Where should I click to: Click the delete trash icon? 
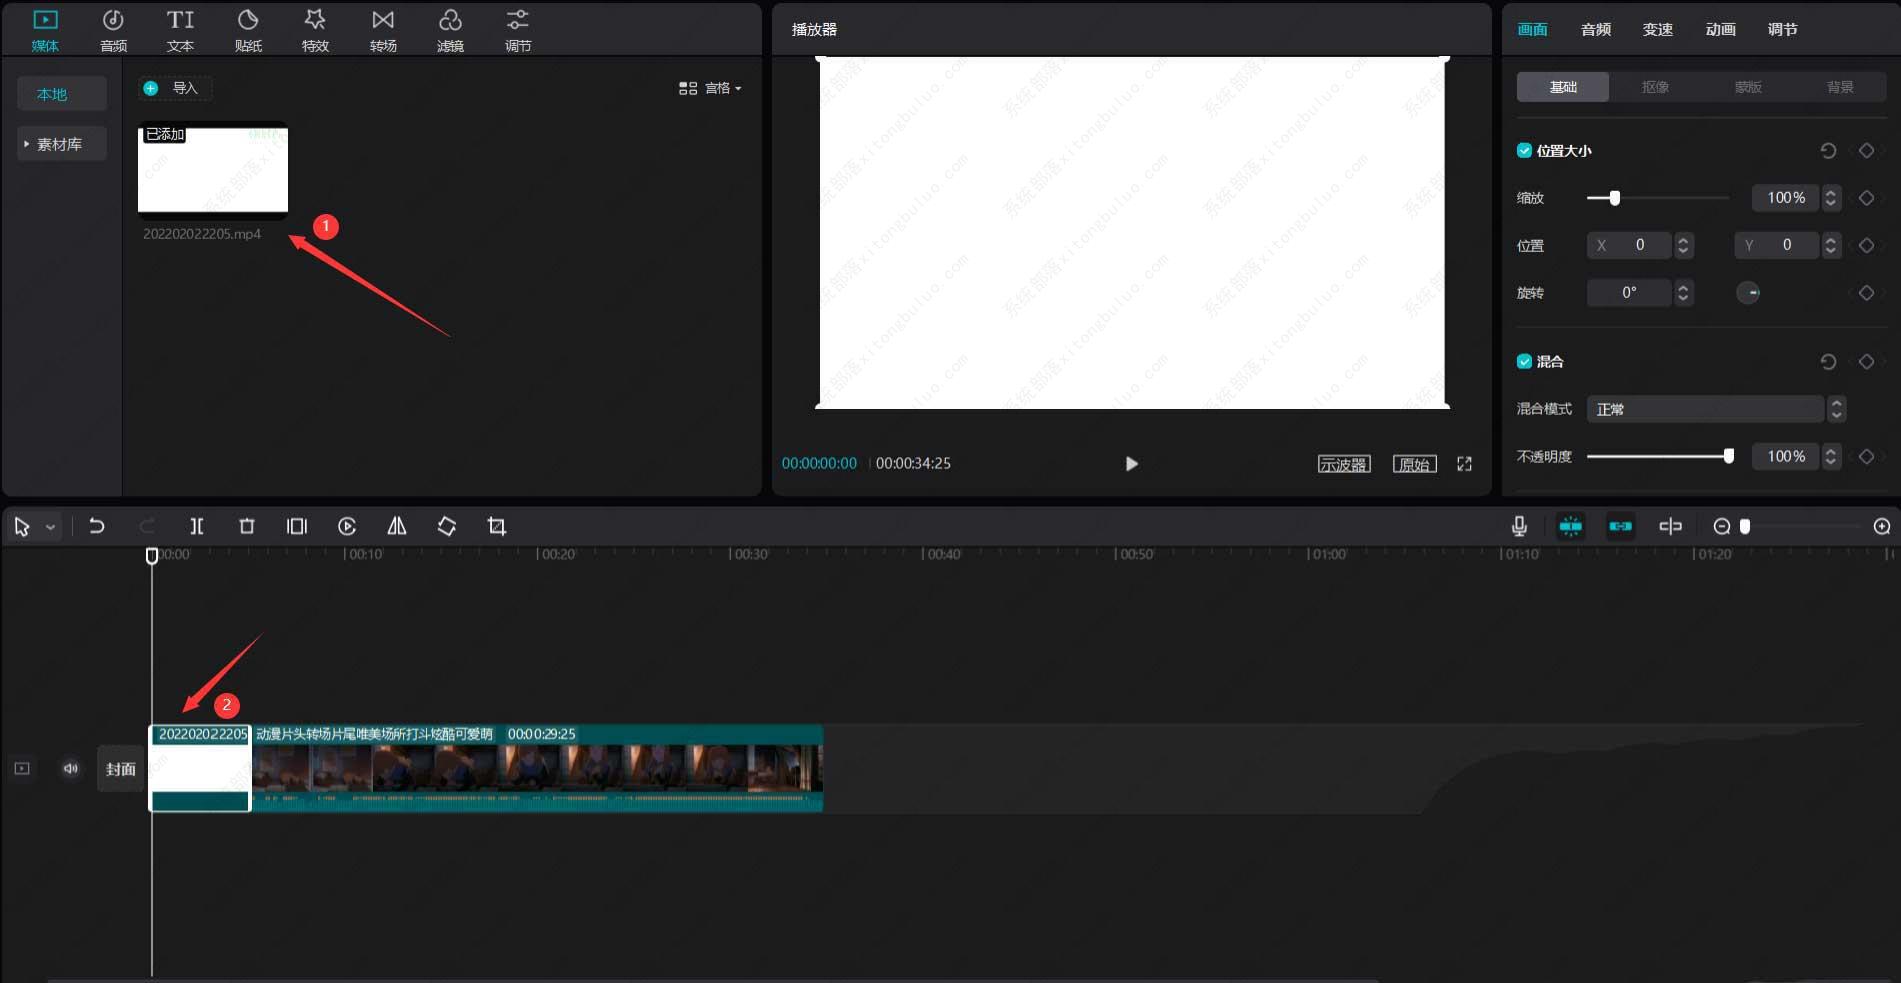click(x=247, y=526)
